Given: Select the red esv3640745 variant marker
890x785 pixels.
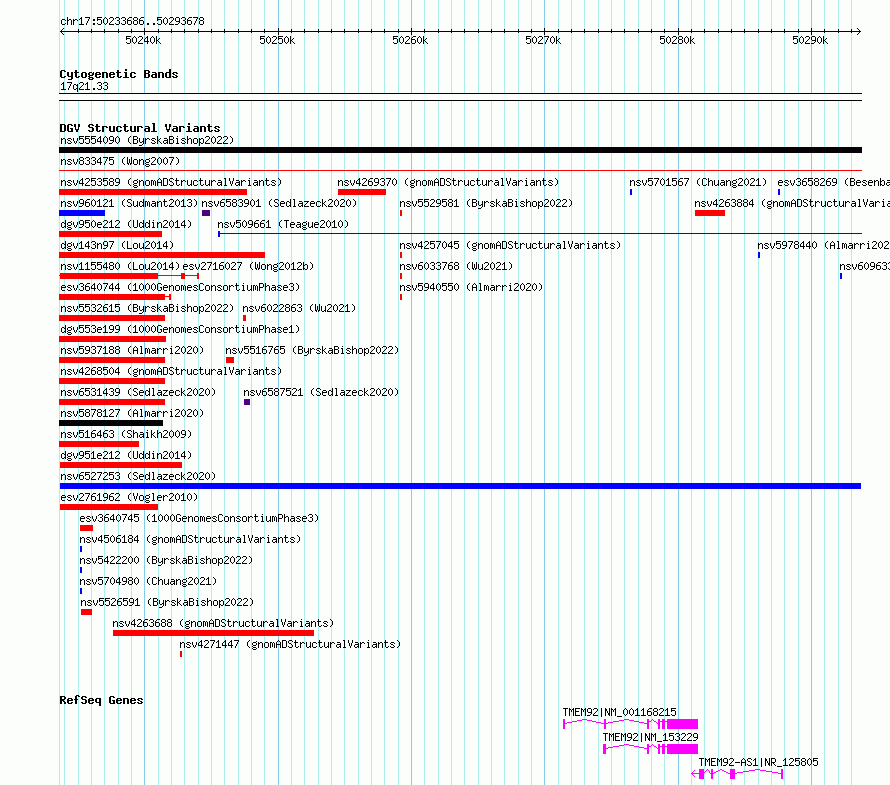Looking at the screenshot, I should pyautogui.click(x=86, y=528).
